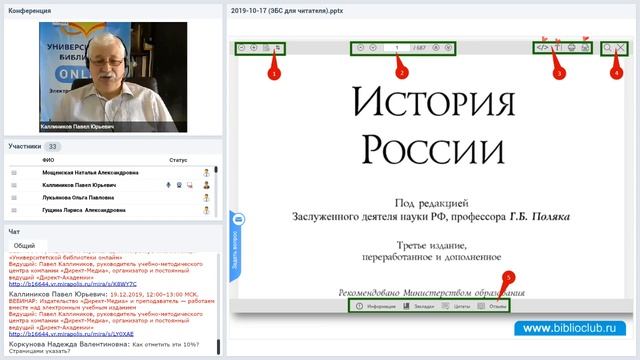
Task: Click the participants count badge 33
Action: click(52, 147)
